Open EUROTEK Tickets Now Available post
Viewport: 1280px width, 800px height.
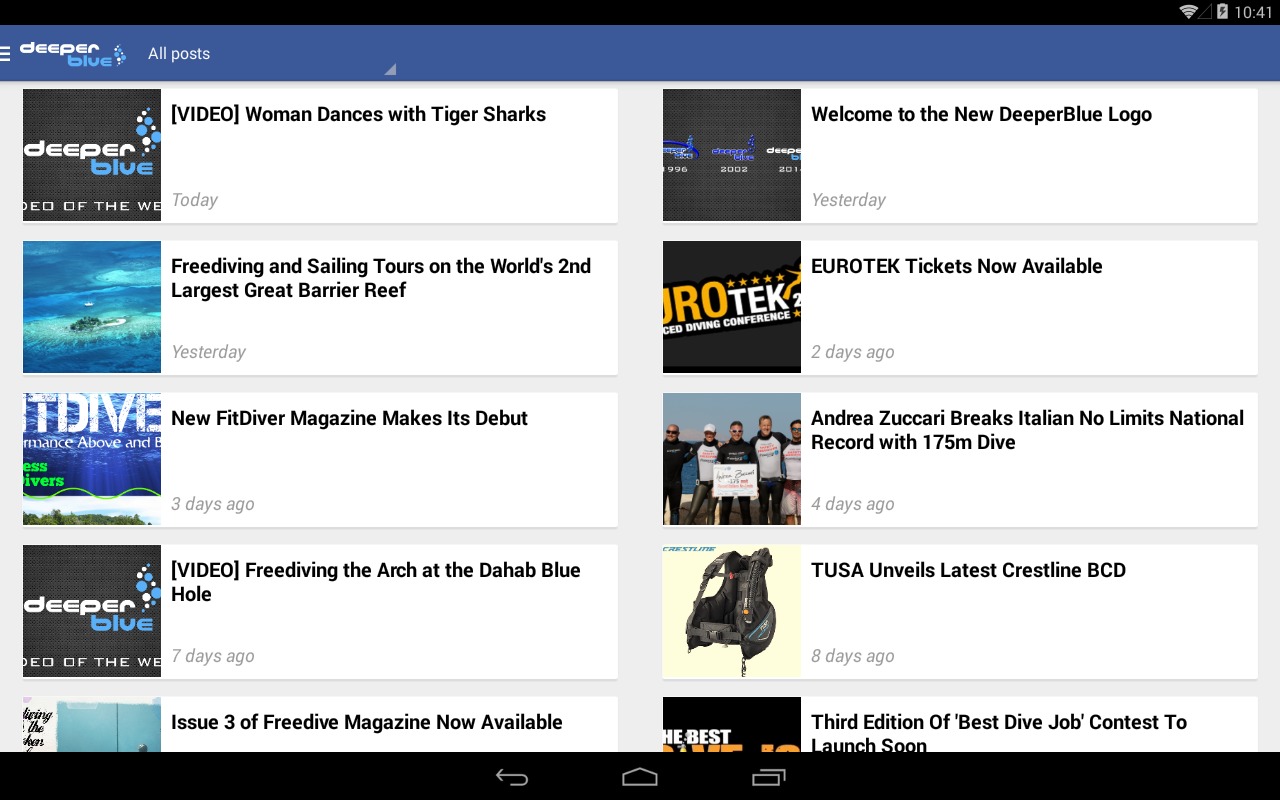click(960, 307)
